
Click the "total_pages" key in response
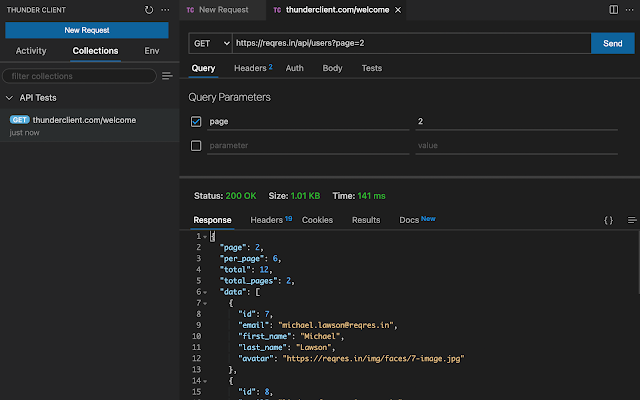249,281
